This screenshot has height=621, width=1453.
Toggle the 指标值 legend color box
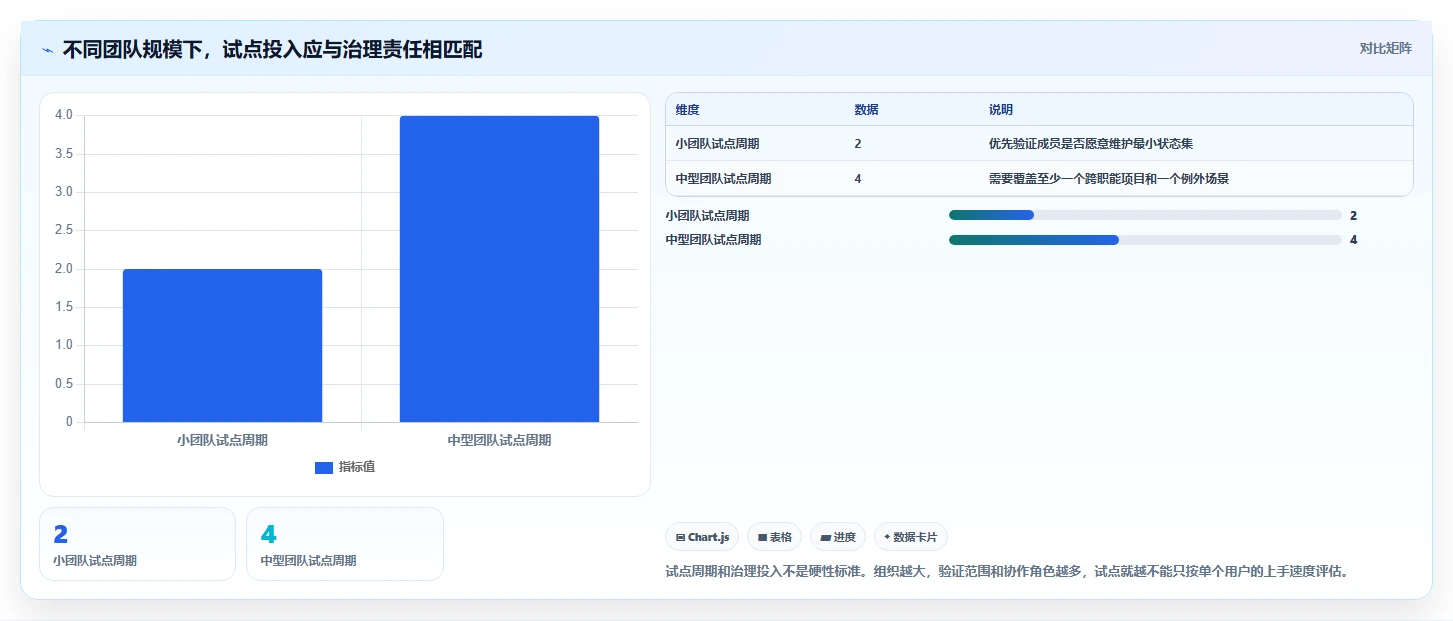pos(324,467)
